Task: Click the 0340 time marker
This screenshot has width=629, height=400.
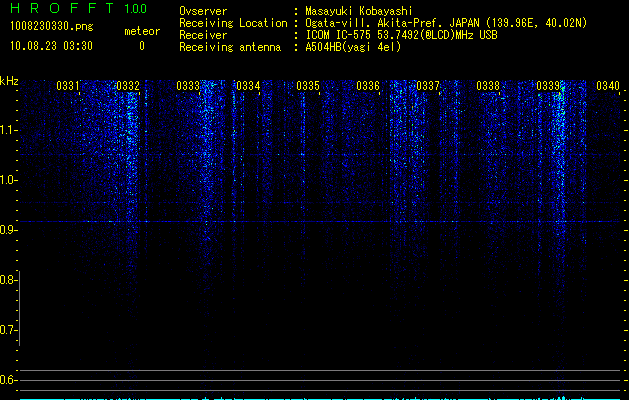Action: pyautogui.click(x=608, y=86)
